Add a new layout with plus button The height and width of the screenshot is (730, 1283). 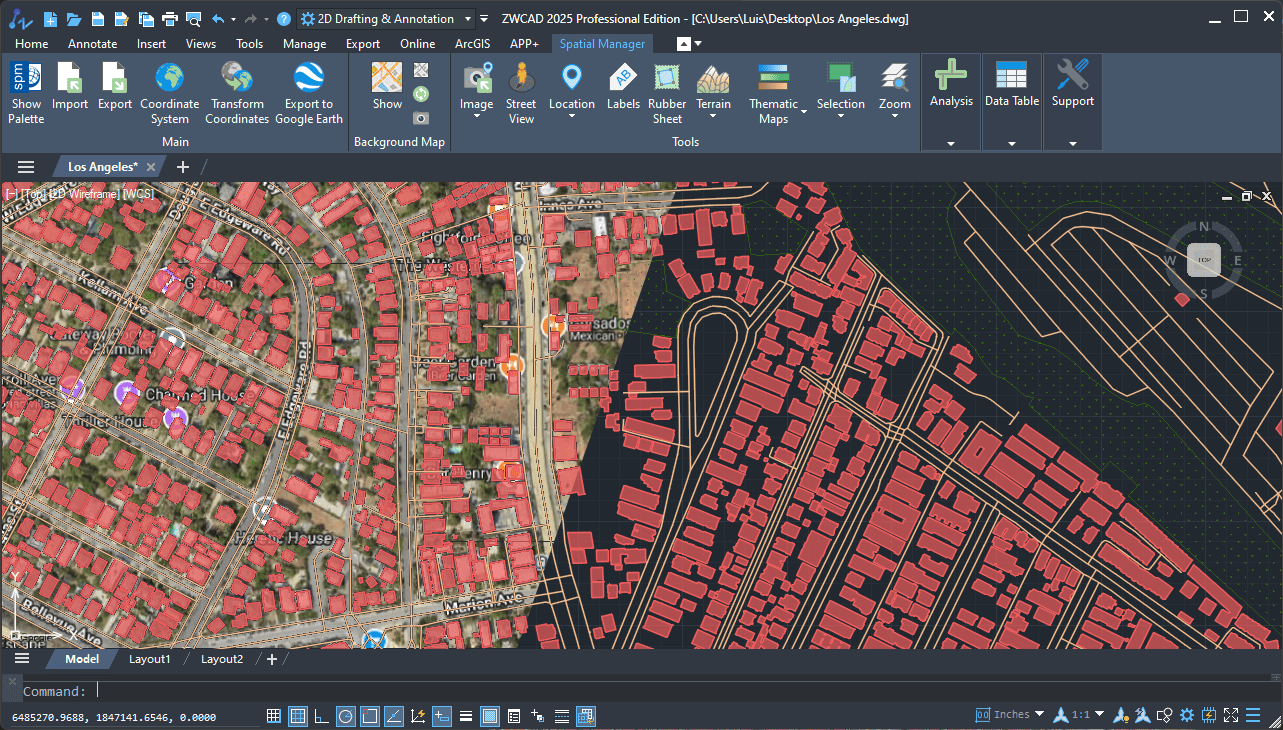point(272,659)
